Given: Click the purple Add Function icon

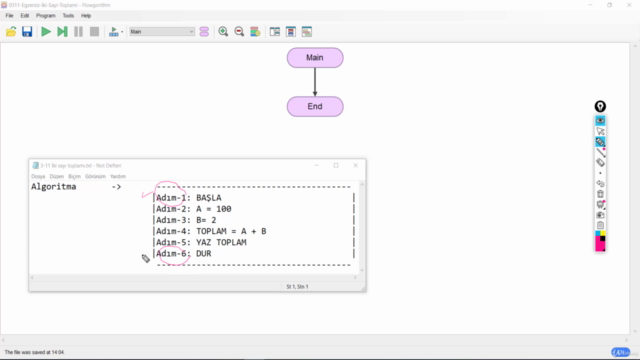Looking at the screenshot, I should 204,32.
